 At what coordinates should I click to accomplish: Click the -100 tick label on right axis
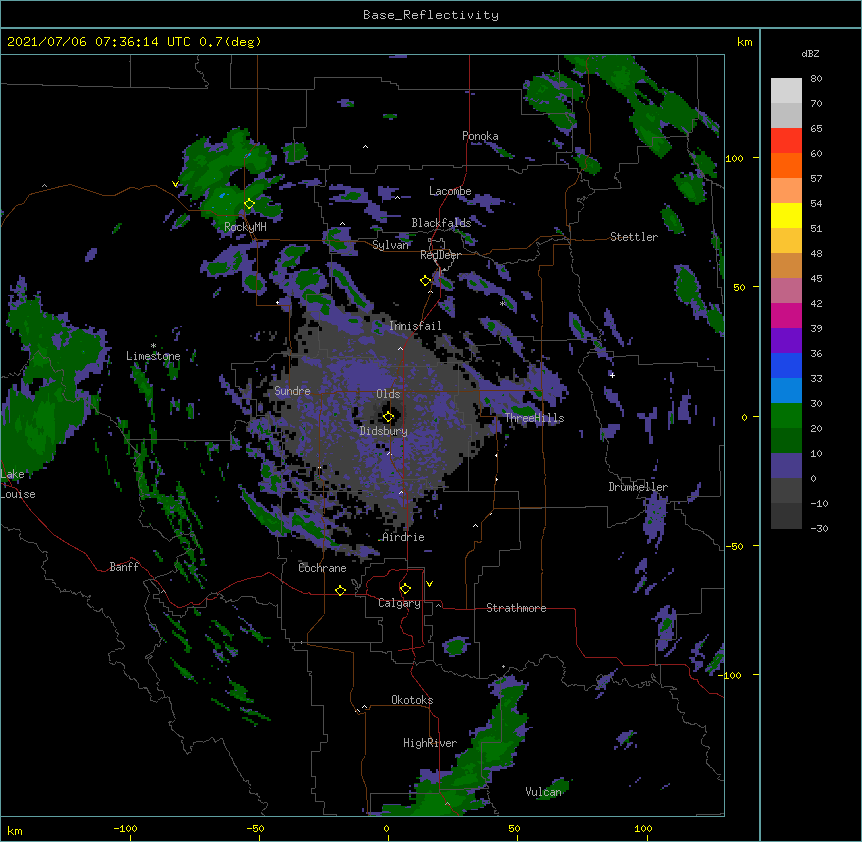click(732, 675)
